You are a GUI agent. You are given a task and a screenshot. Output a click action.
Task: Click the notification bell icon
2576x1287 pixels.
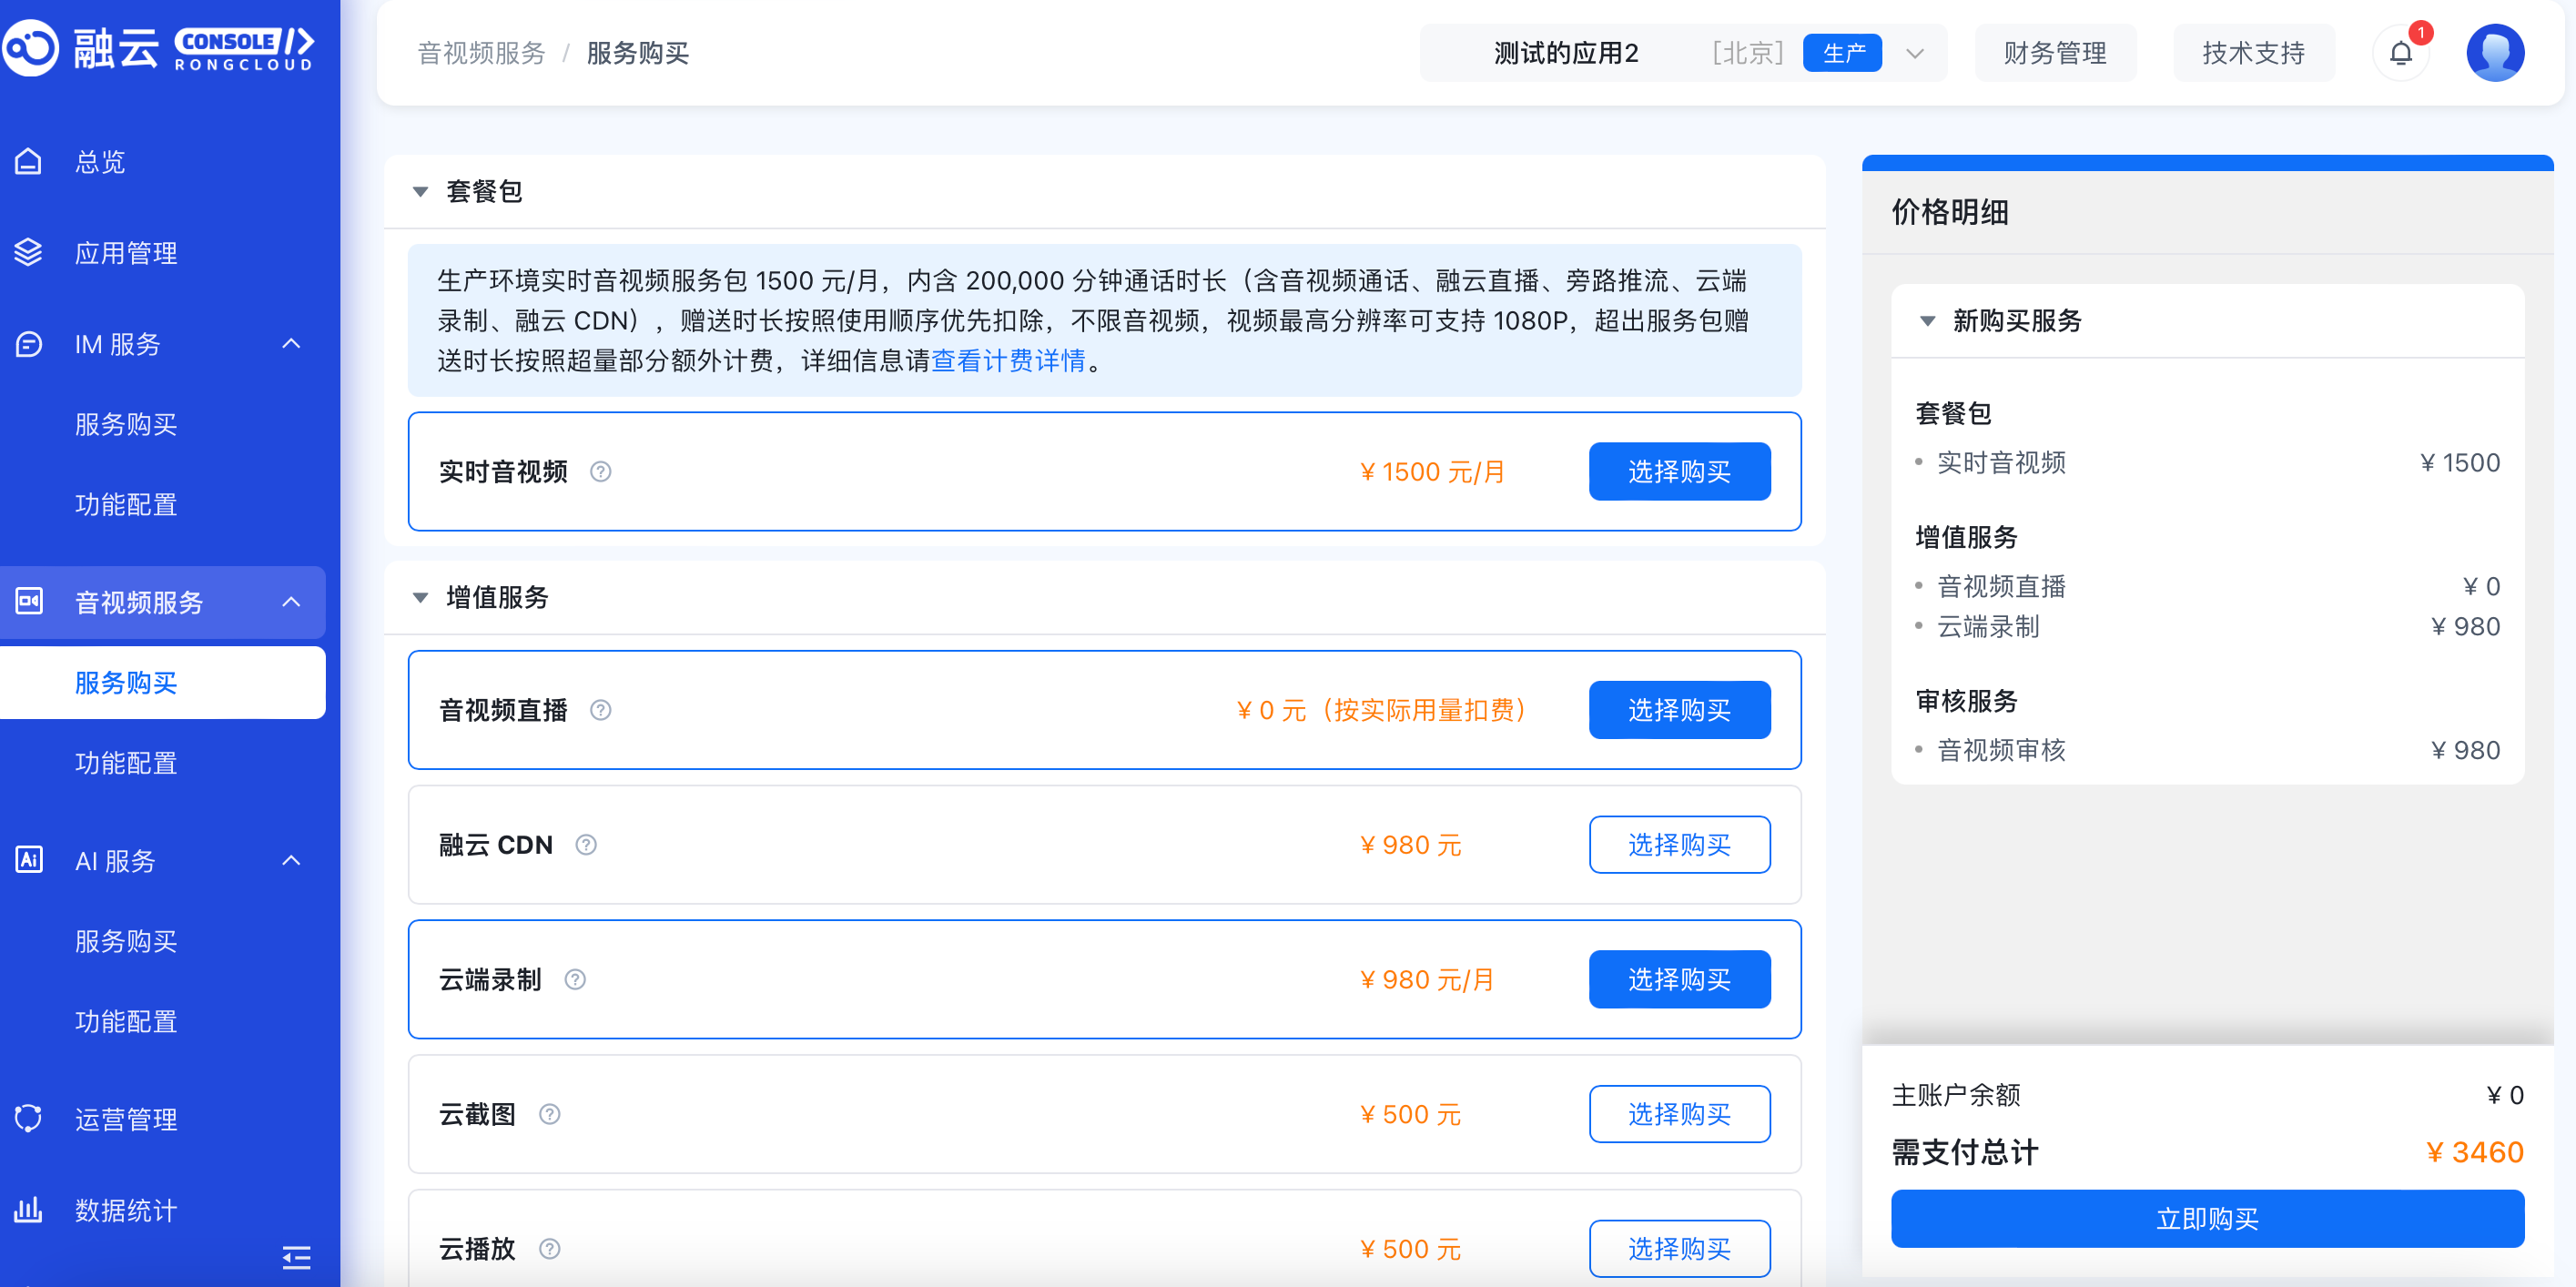pos(2400,53)
